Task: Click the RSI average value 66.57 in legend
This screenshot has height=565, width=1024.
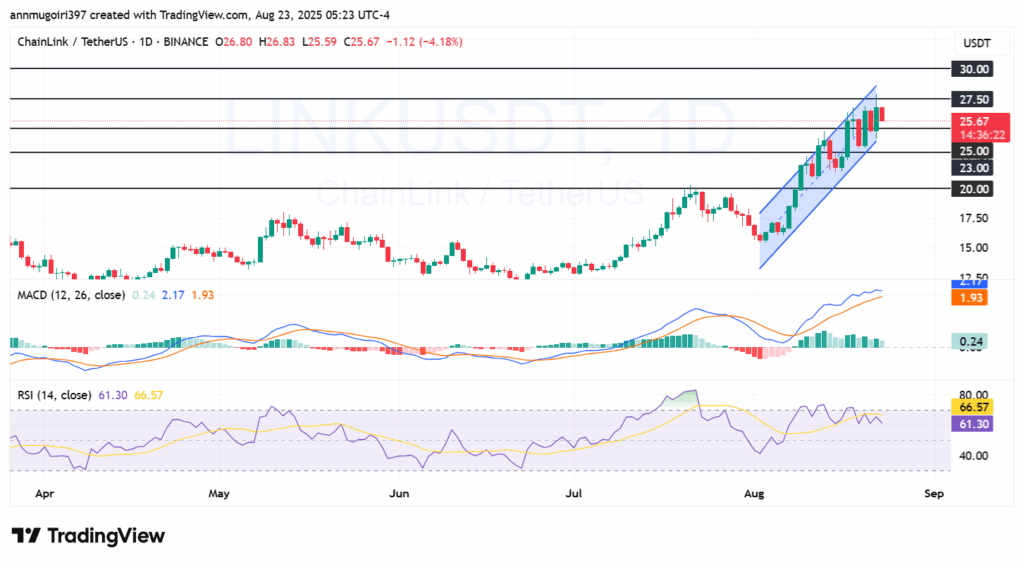Action: coord(149,395)
